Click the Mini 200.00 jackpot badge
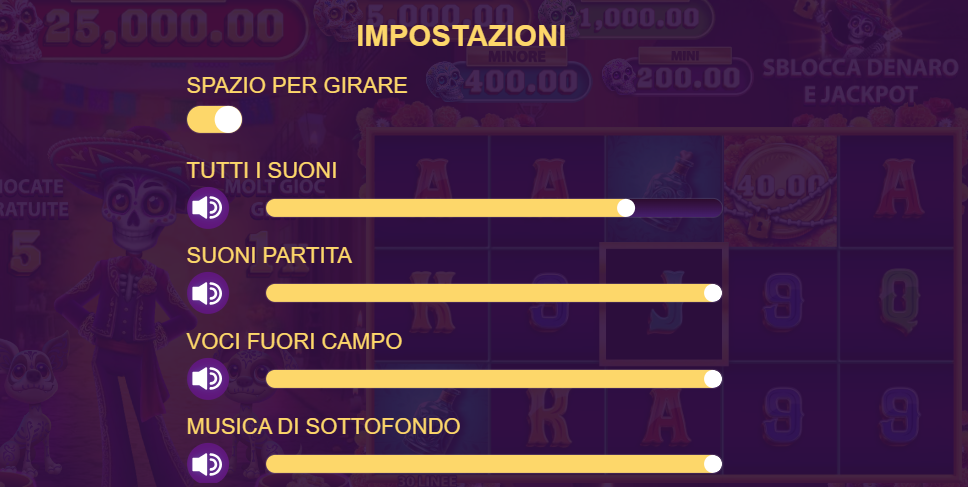This screenshot has width=968, height=487. coord(678,73)
